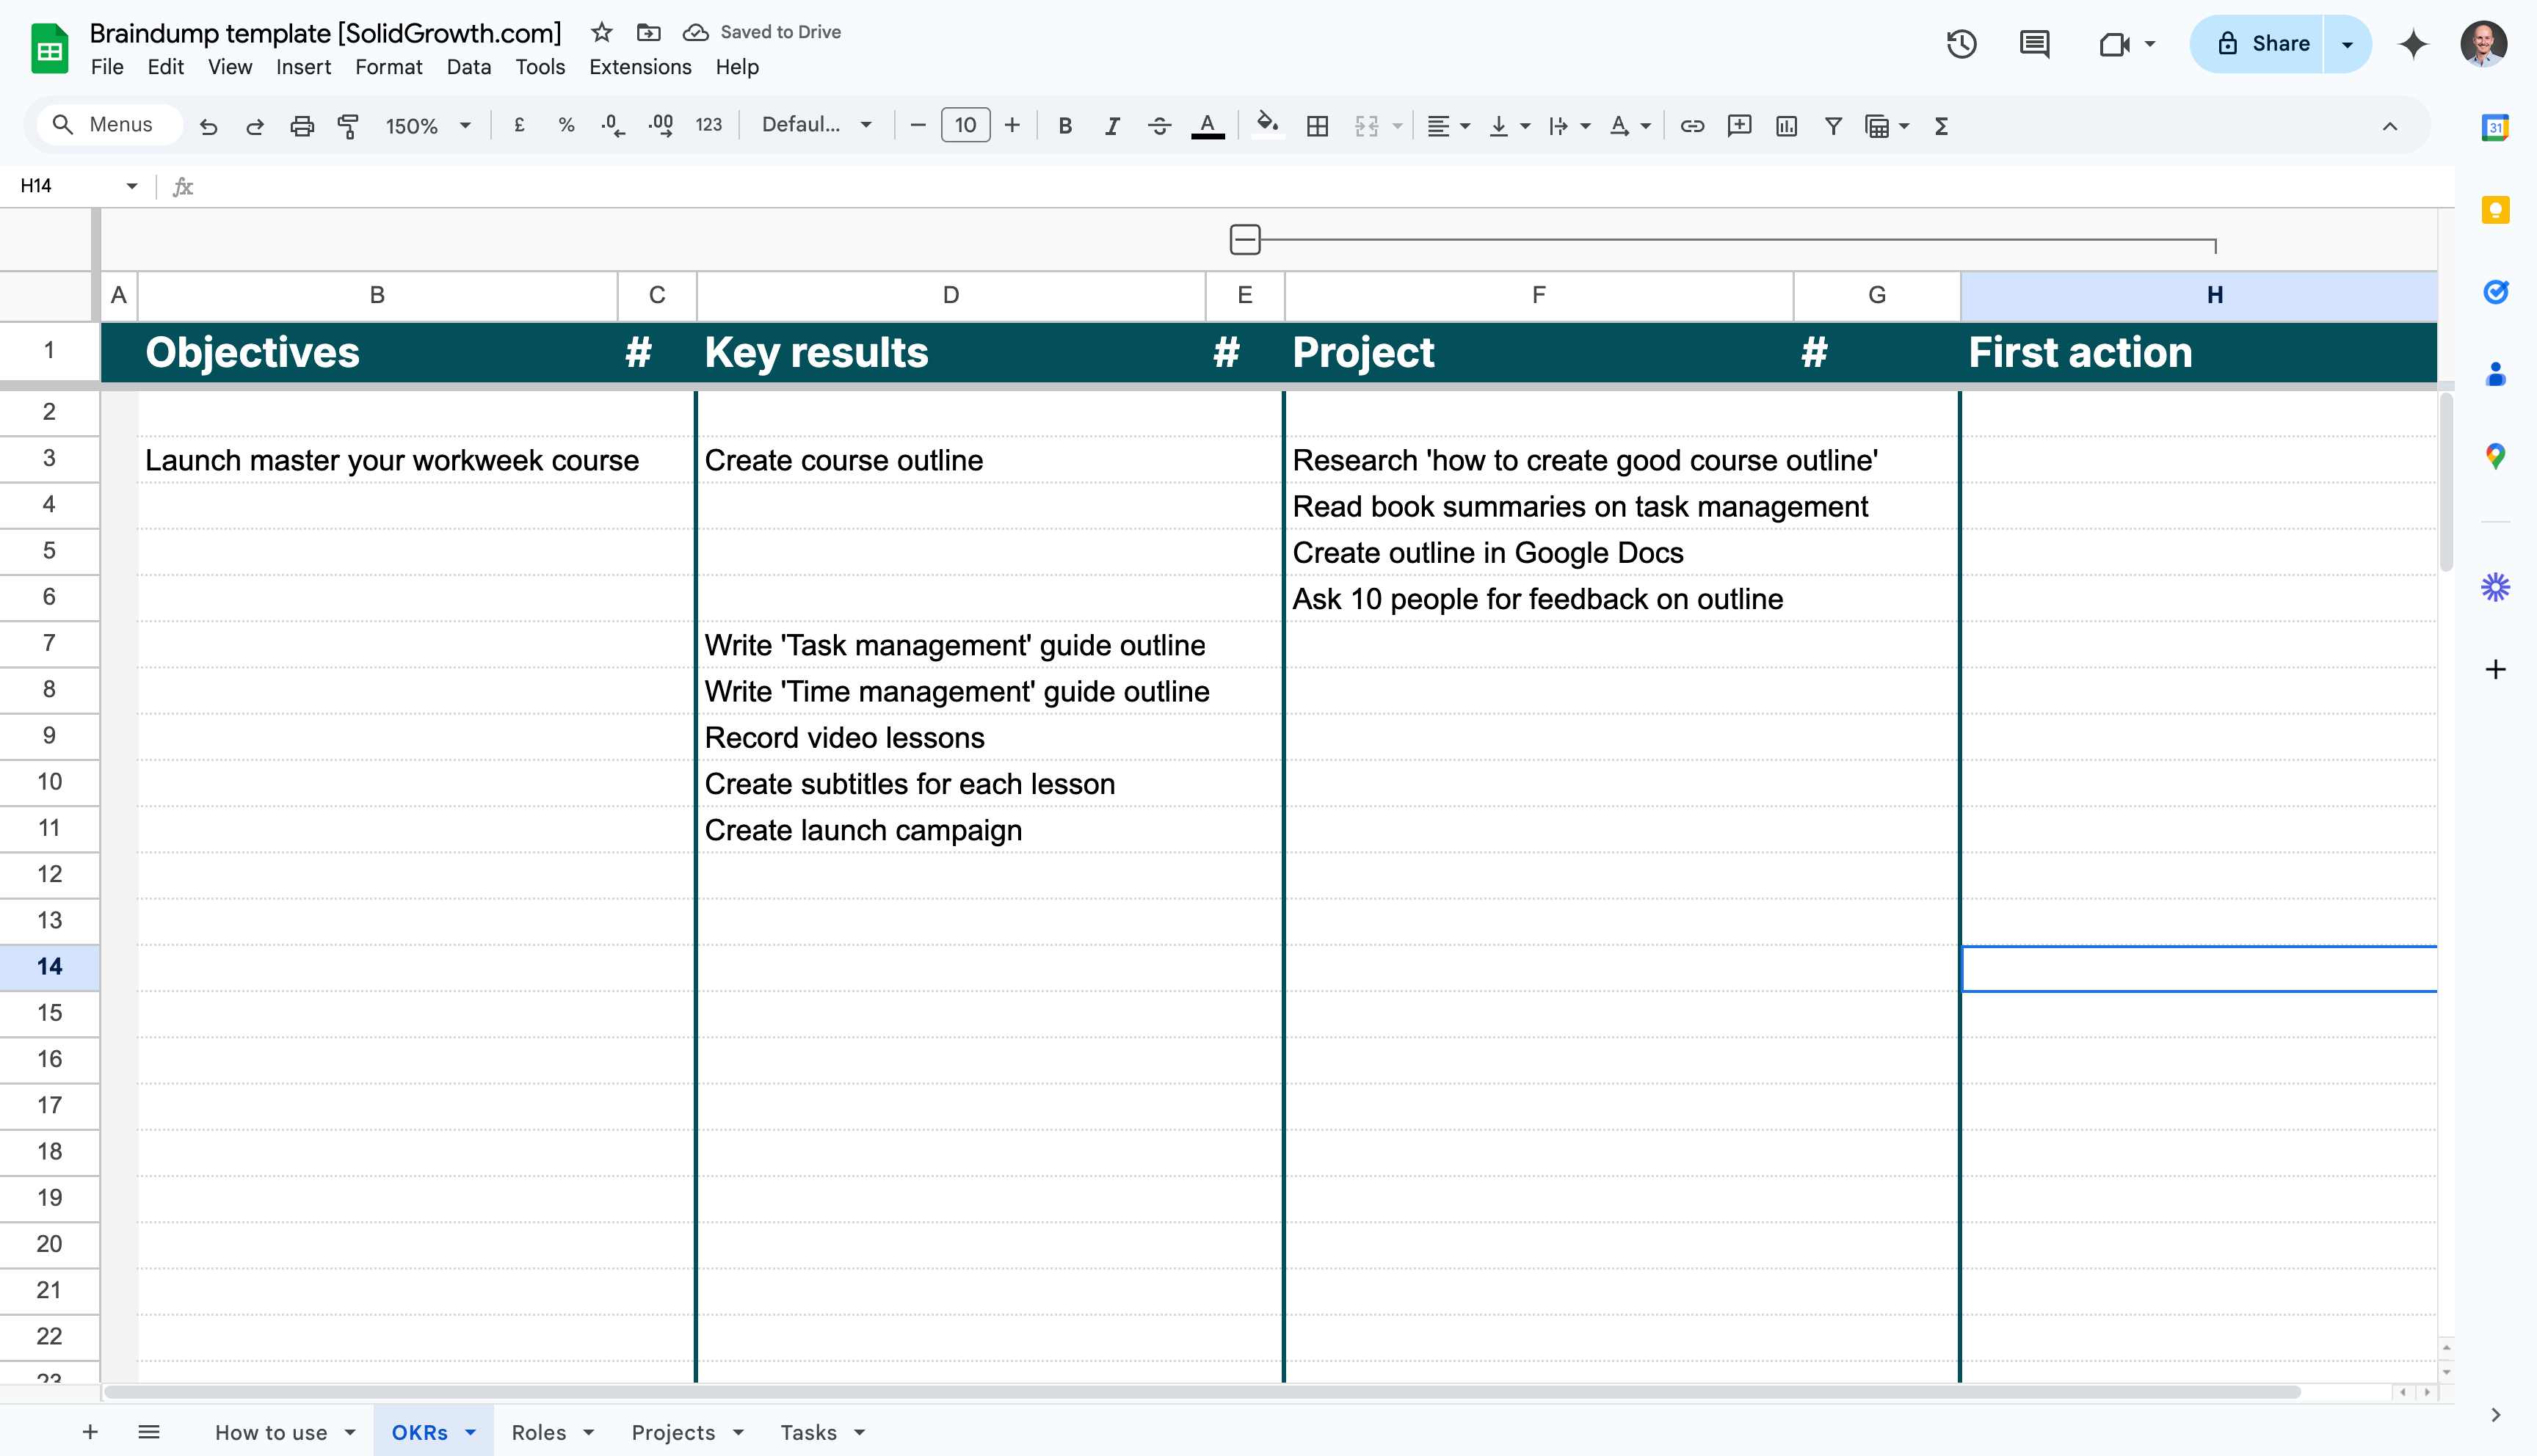Toggle bold formatting
Screen dimensions: 2537x1456
pyautogui.click(x=1065, y=126)
